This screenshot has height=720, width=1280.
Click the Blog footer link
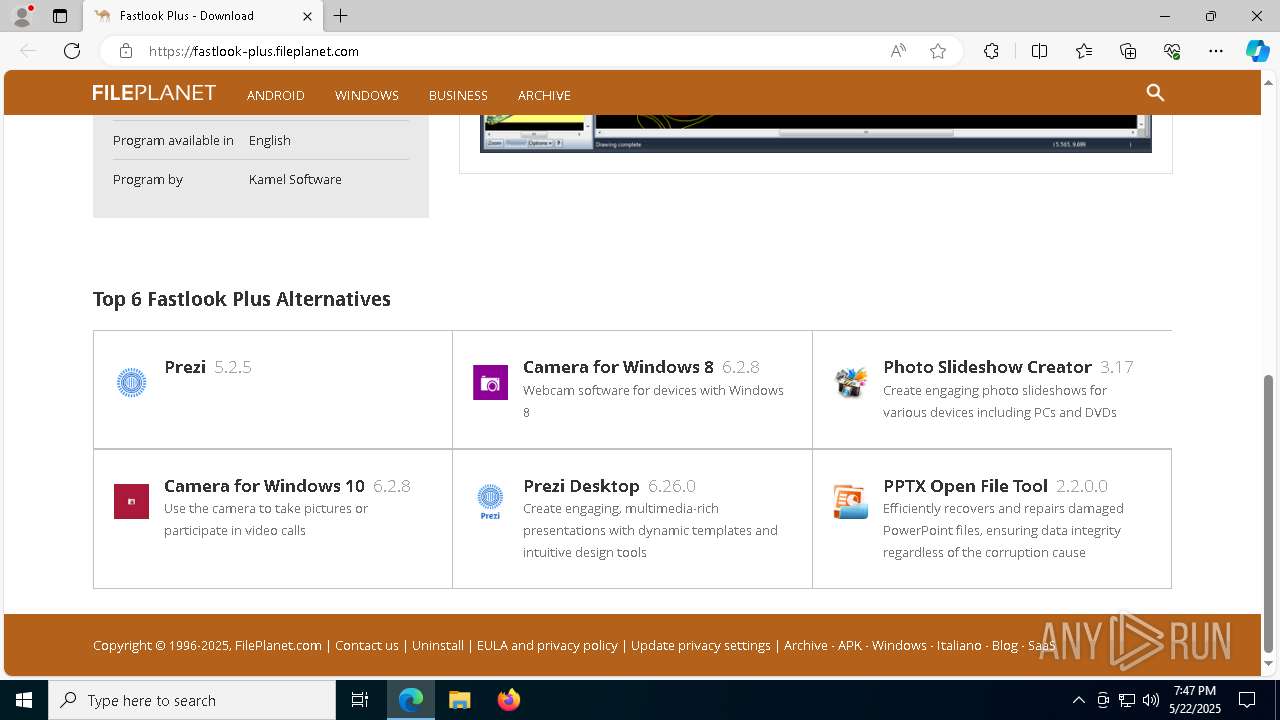tap(1005, 646)
